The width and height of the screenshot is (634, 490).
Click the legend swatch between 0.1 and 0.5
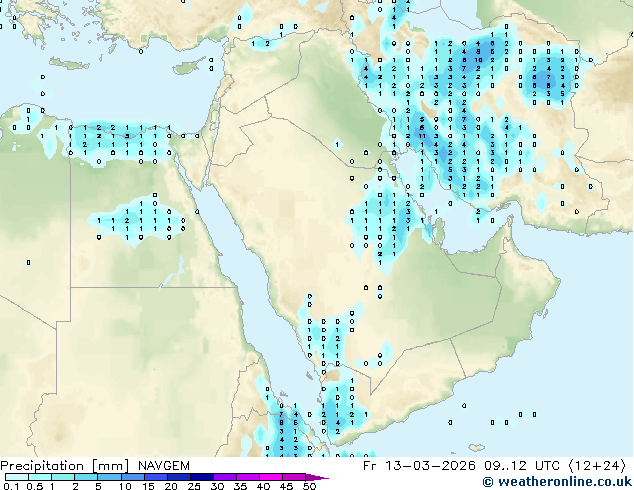(17, 477)
